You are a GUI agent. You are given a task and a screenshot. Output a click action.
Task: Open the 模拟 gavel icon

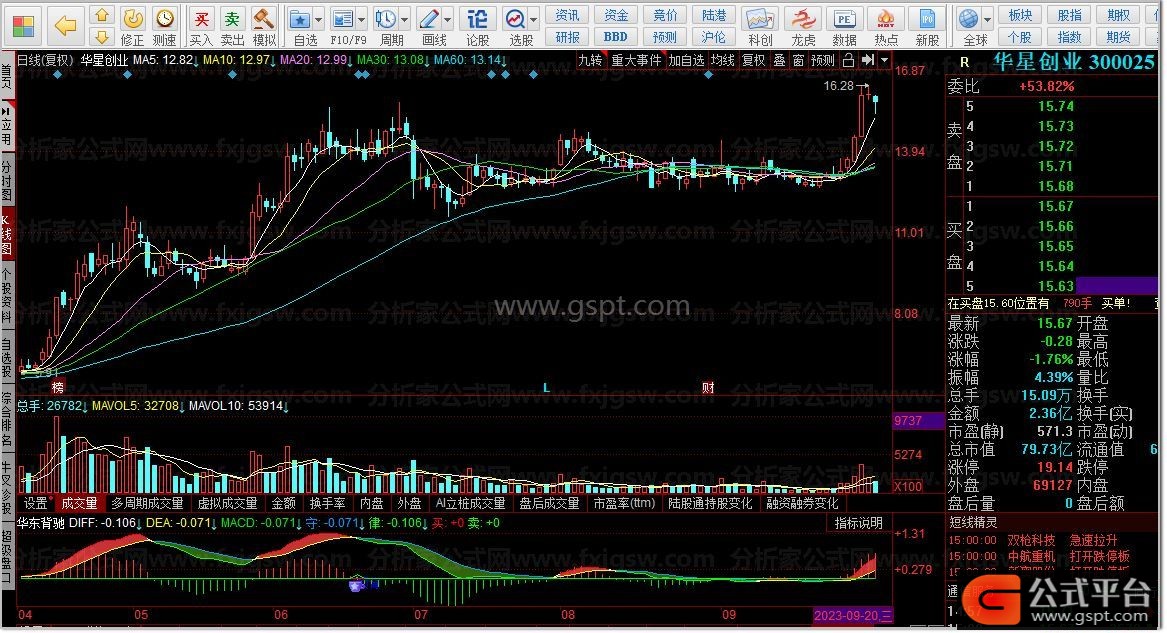pos(263,27)
